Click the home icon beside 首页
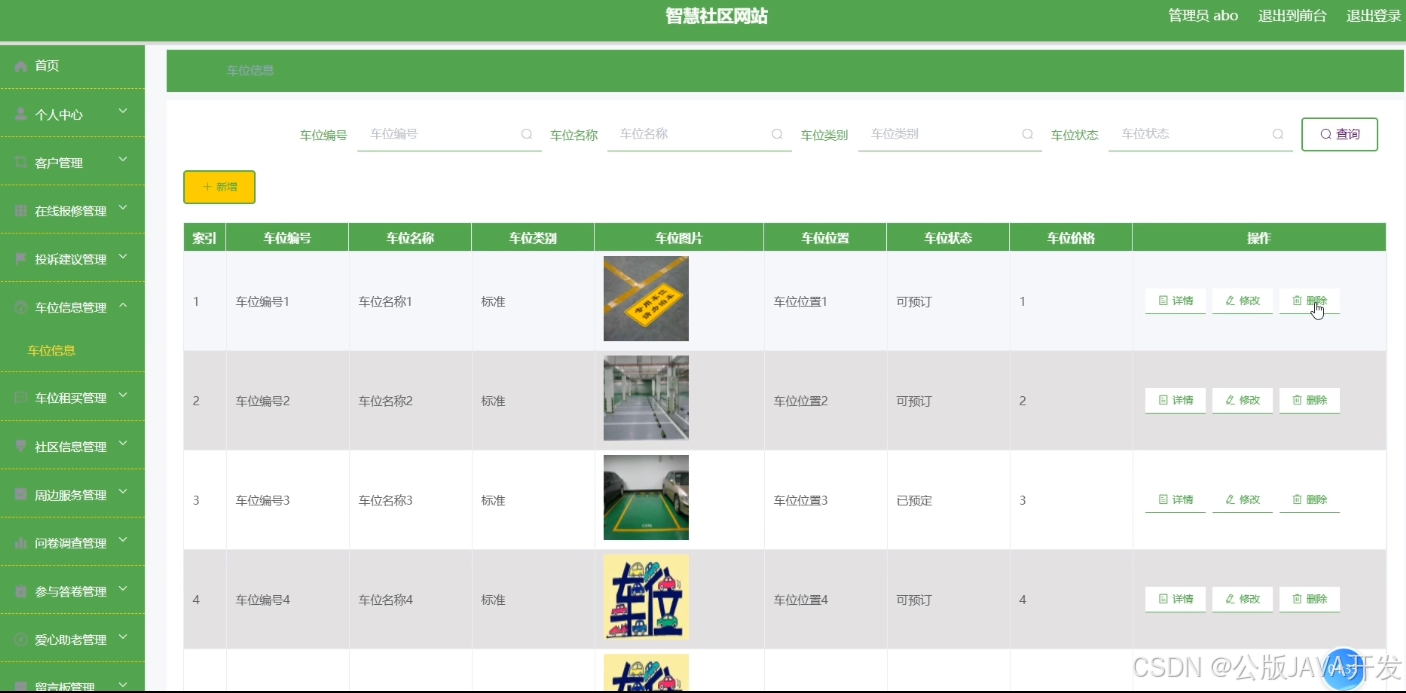1406x693 pixels. coord(21,66)
